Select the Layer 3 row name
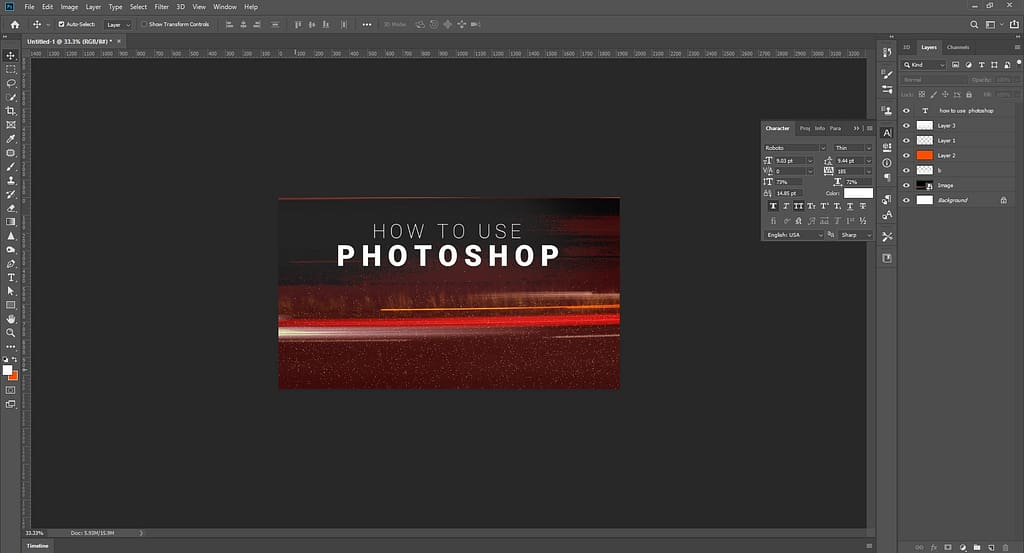Viewport: 1024px width, 553px height. pos(946,125)
